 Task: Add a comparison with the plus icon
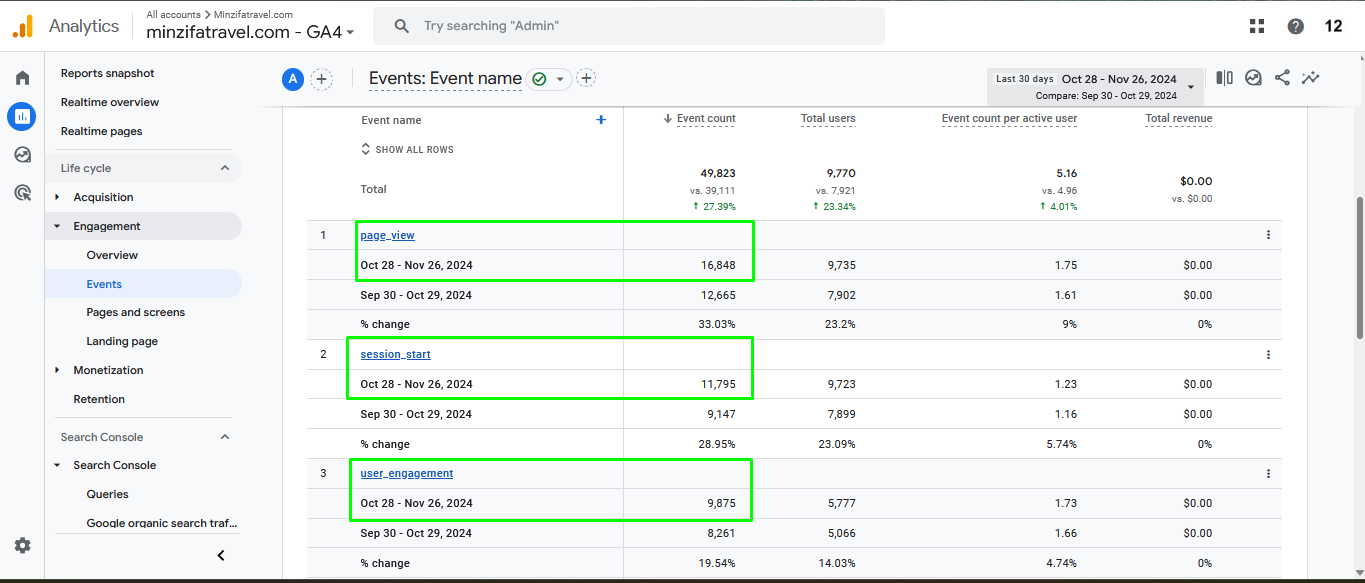coord(321,78)
